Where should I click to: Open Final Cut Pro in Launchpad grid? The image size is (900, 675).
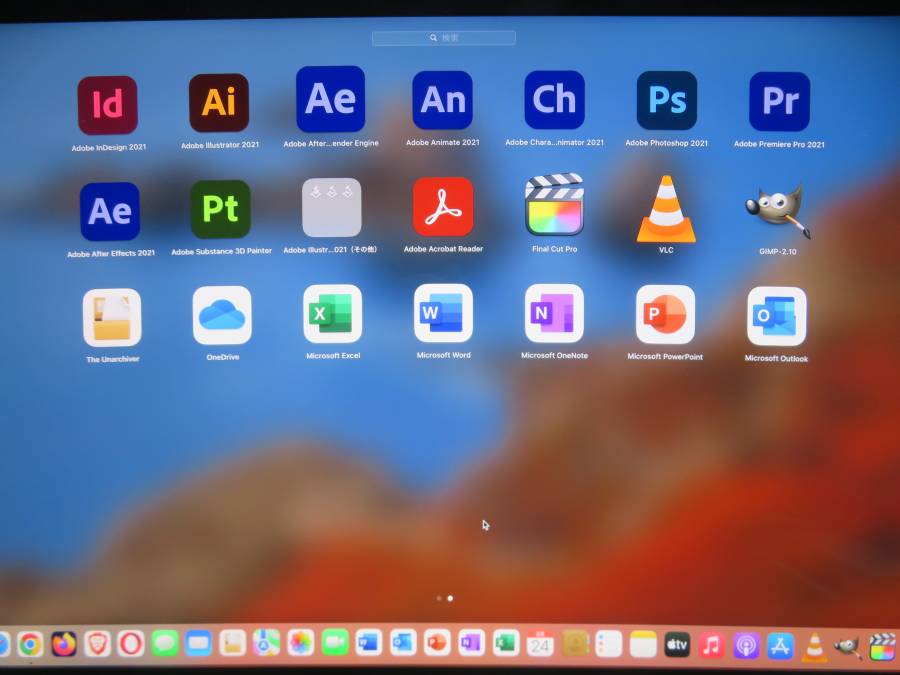554,204
